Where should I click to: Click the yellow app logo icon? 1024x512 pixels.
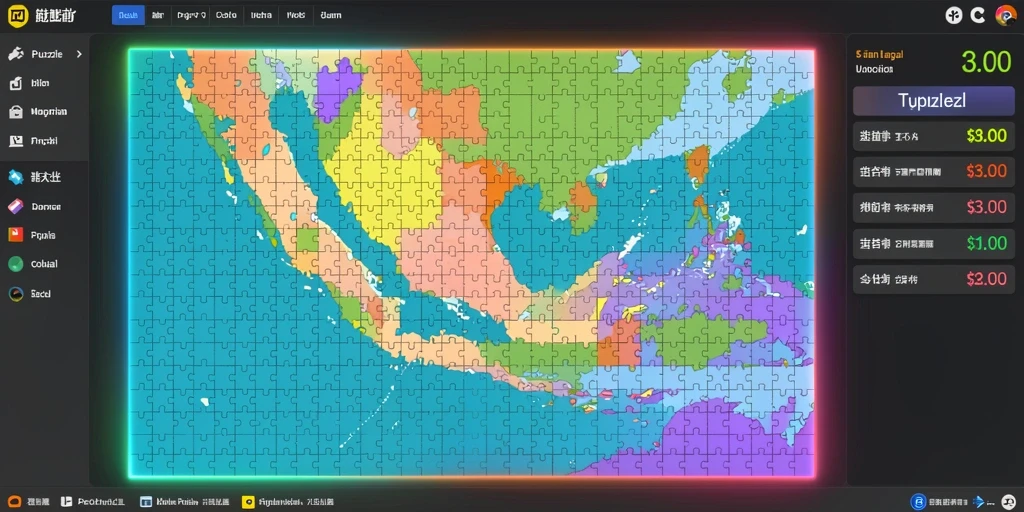click(x=18, y=16)
